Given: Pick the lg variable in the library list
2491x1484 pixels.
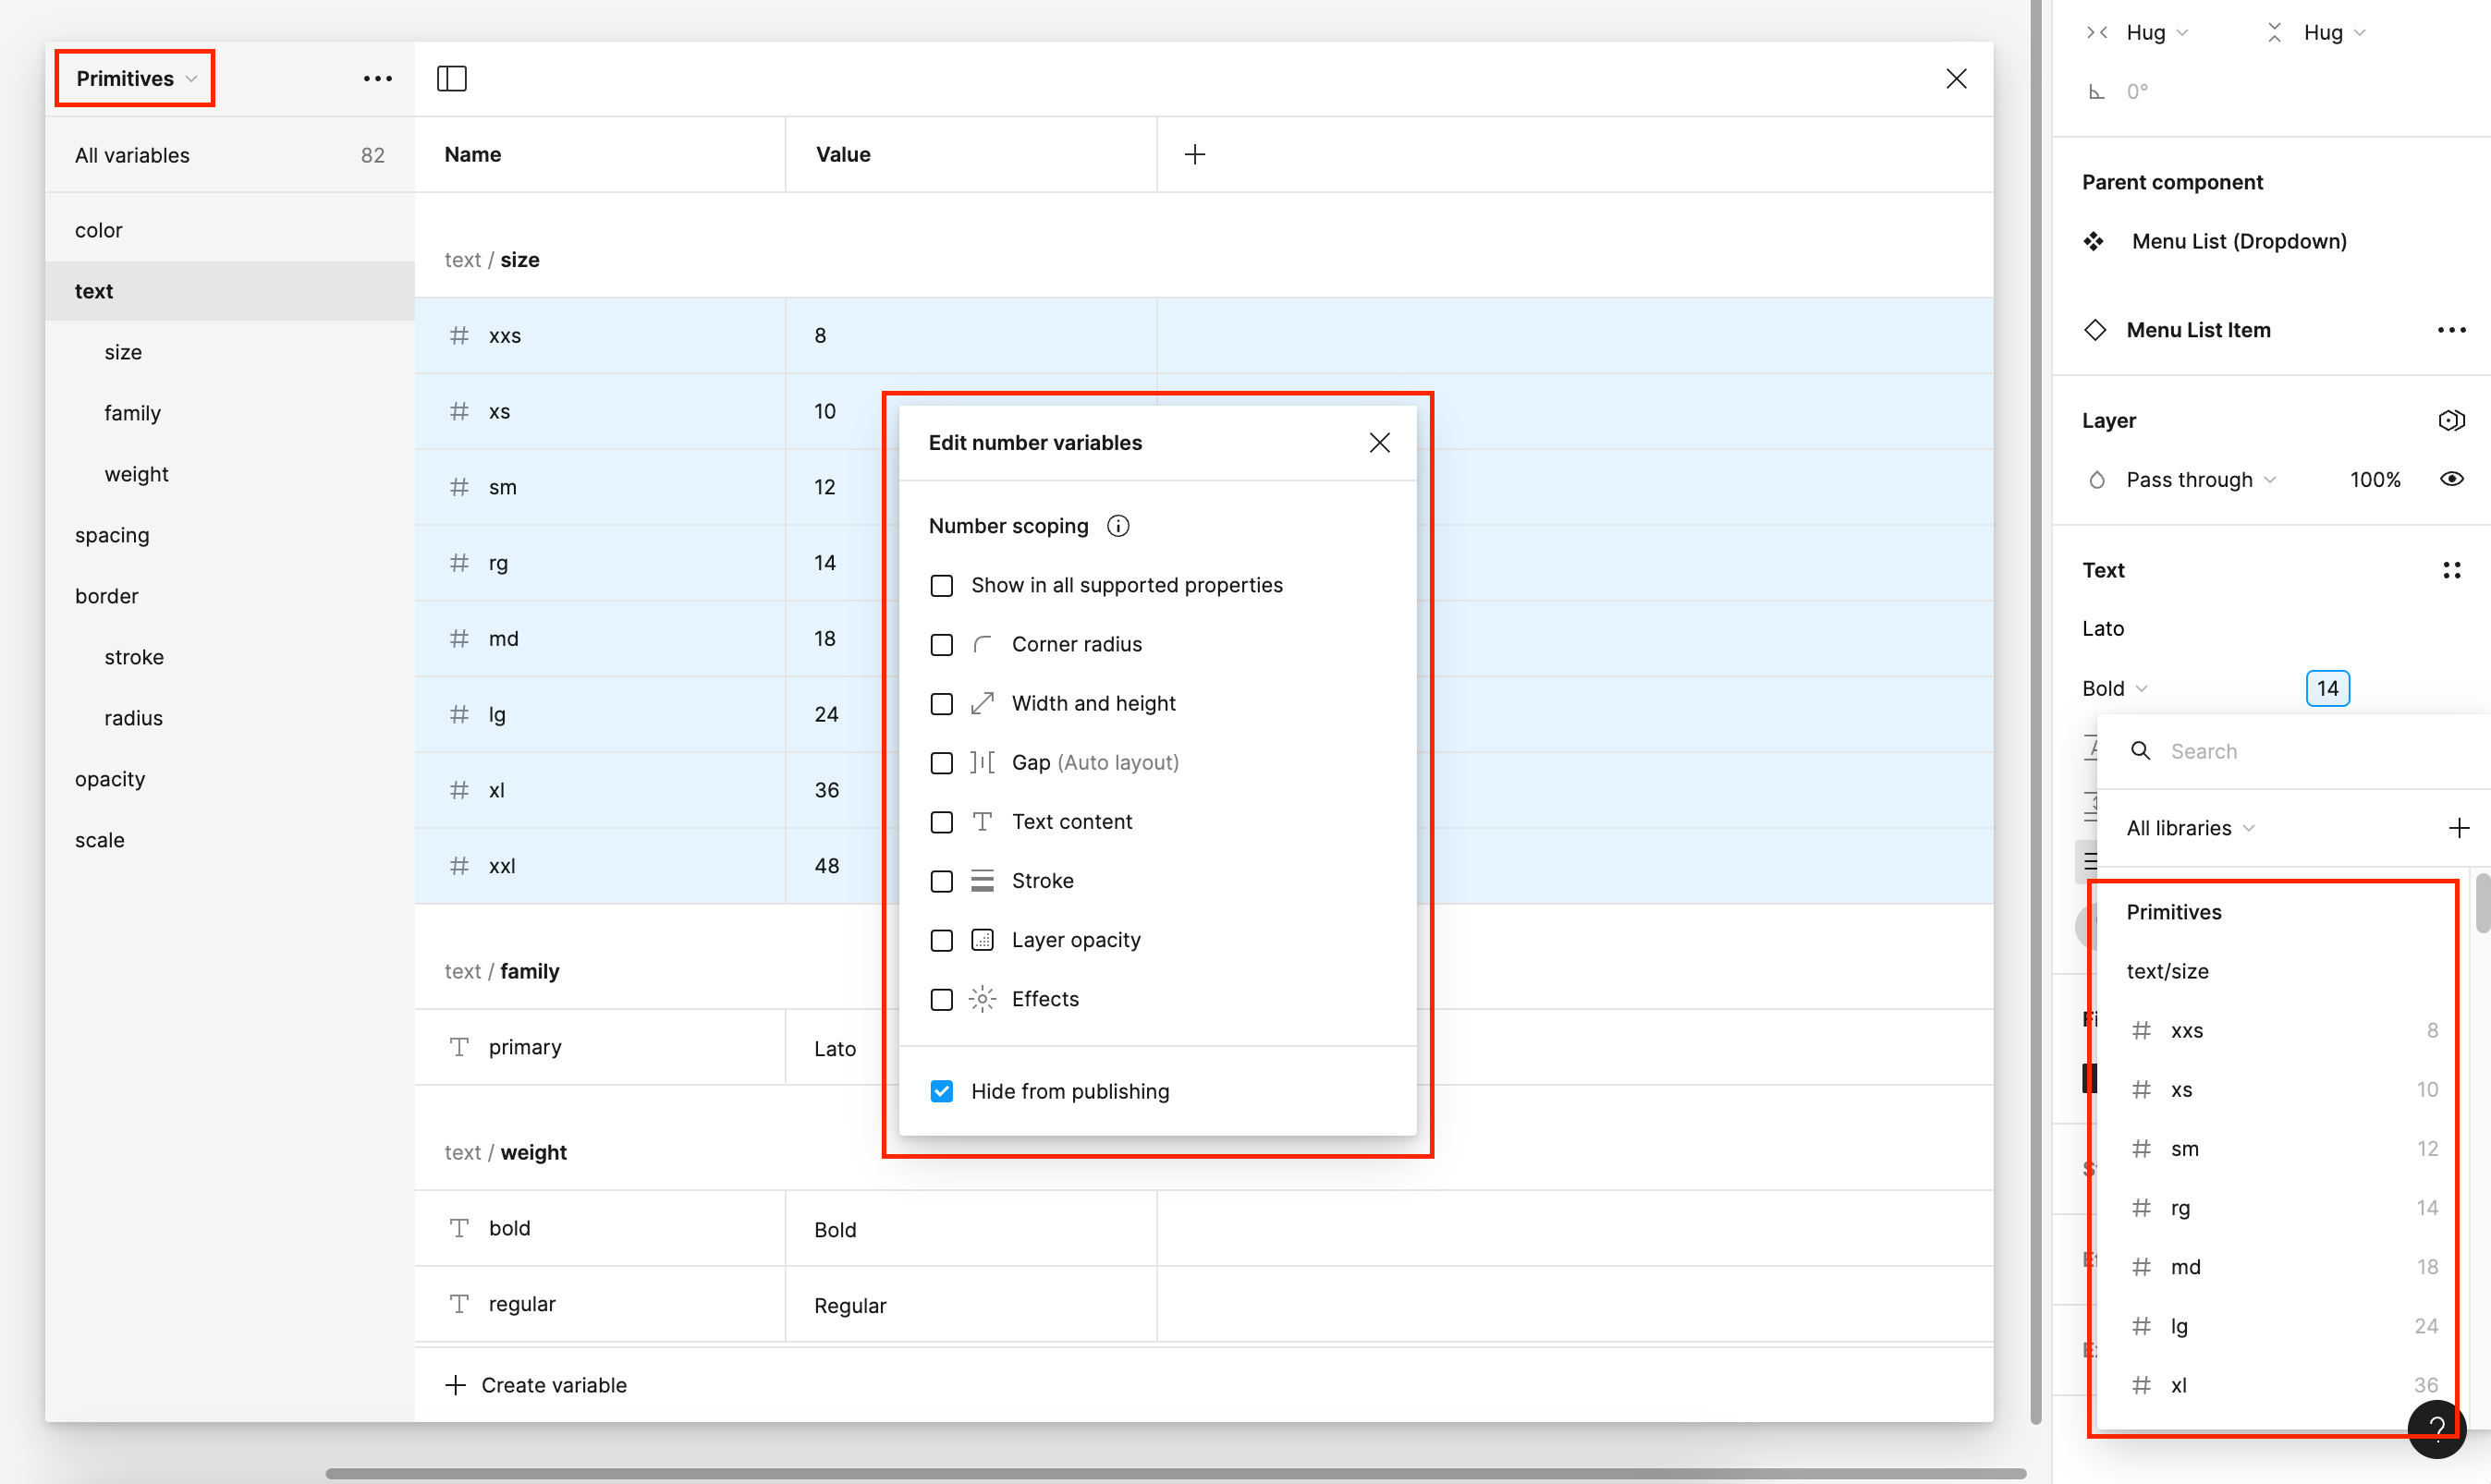Looking at the screenshot, I should click(2283, 1326).
